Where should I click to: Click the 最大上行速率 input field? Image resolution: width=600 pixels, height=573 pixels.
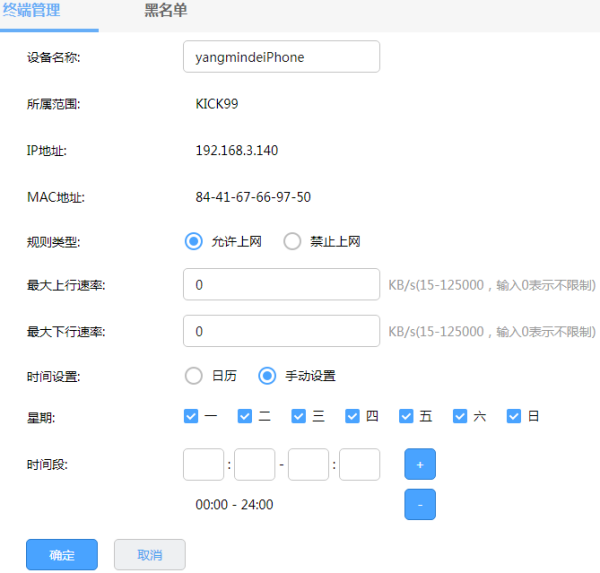[281, 285]
